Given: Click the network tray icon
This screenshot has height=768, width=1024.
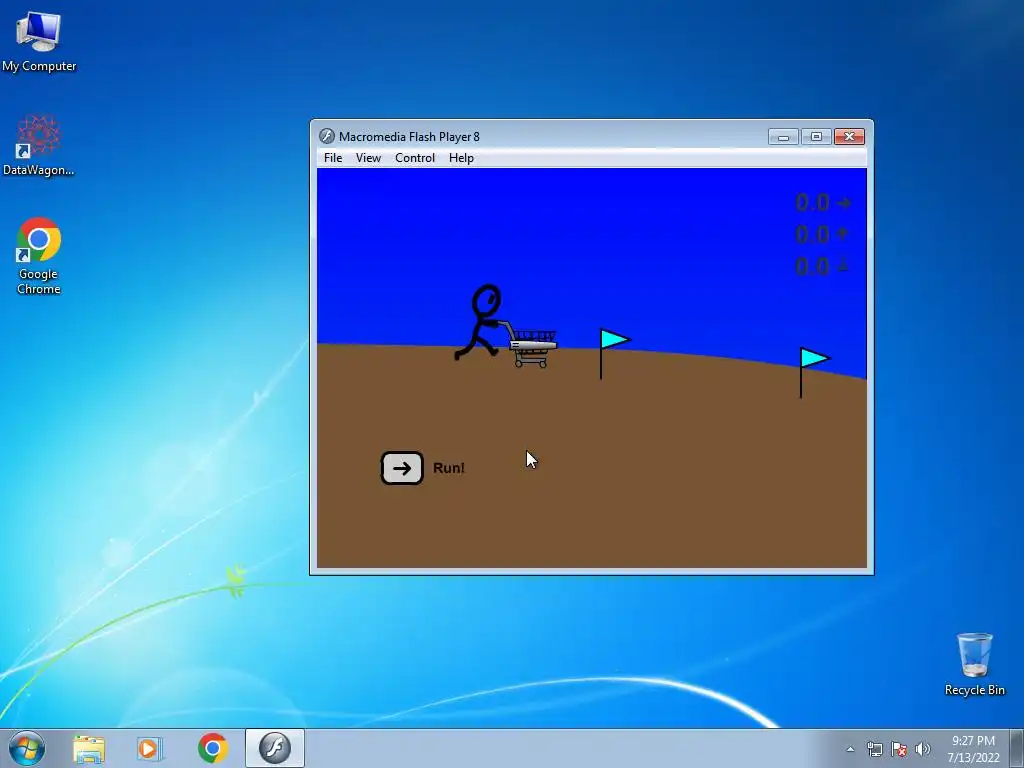Looking at the screenshot, I should pos(874,749).
